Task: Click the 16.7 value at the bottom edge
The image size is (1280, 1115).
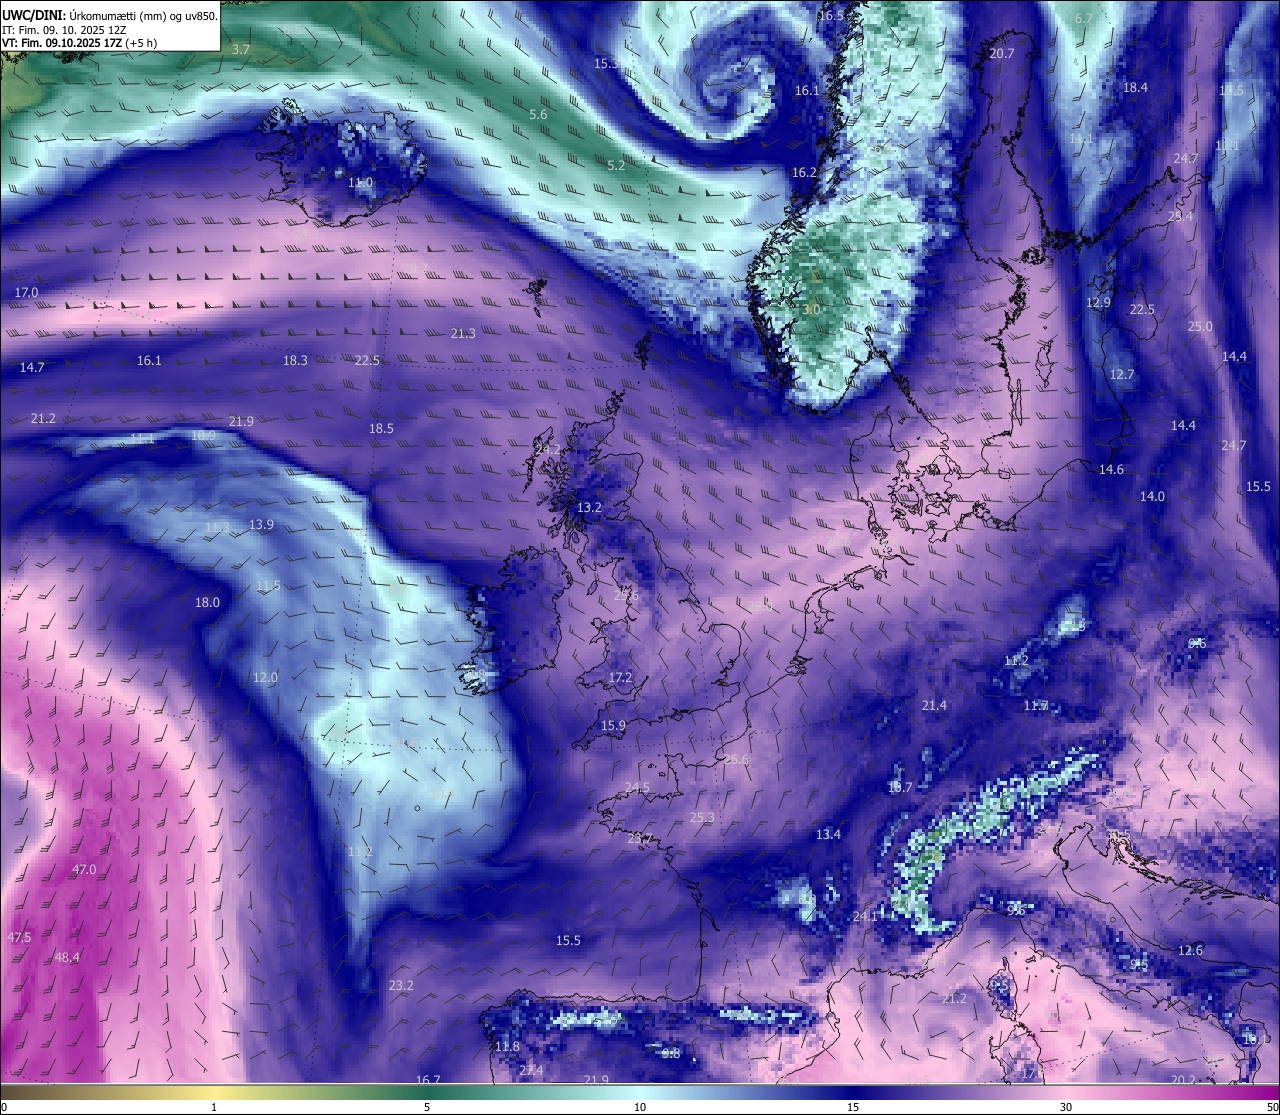Action: [x=428, y=1080]
